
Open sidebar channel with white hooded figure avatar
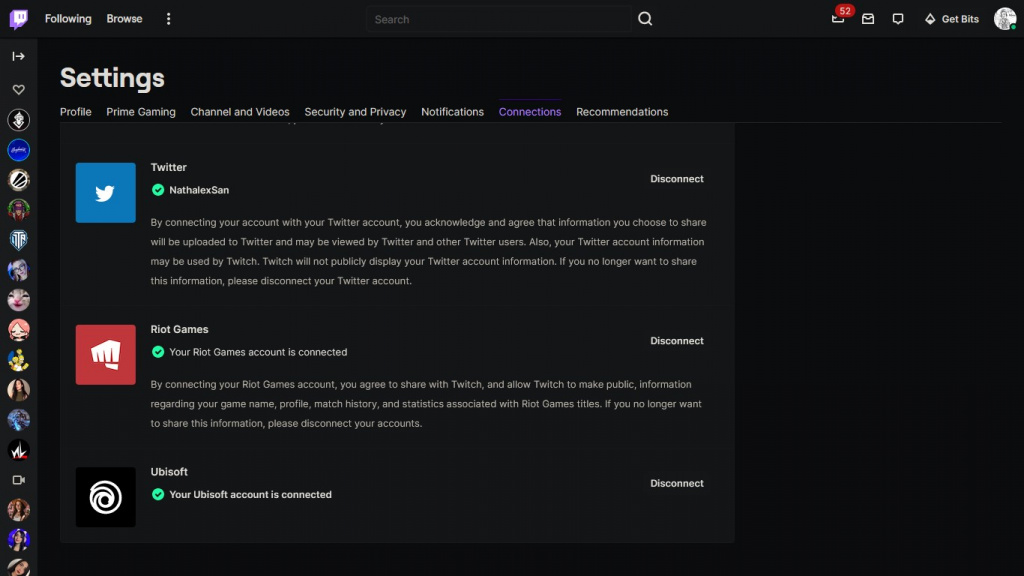pos(18,120)
